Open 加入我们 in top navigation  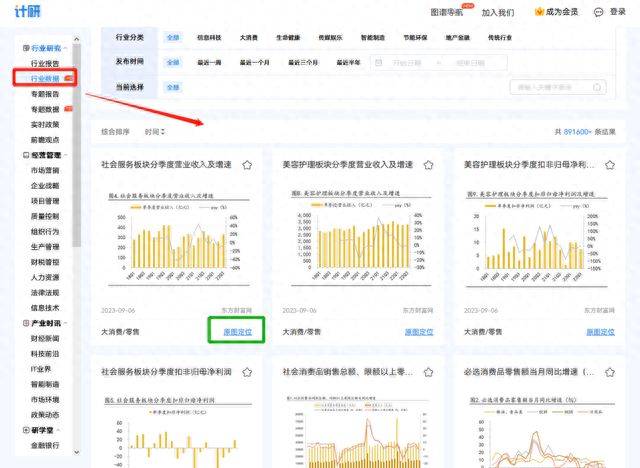pos(498,12)
